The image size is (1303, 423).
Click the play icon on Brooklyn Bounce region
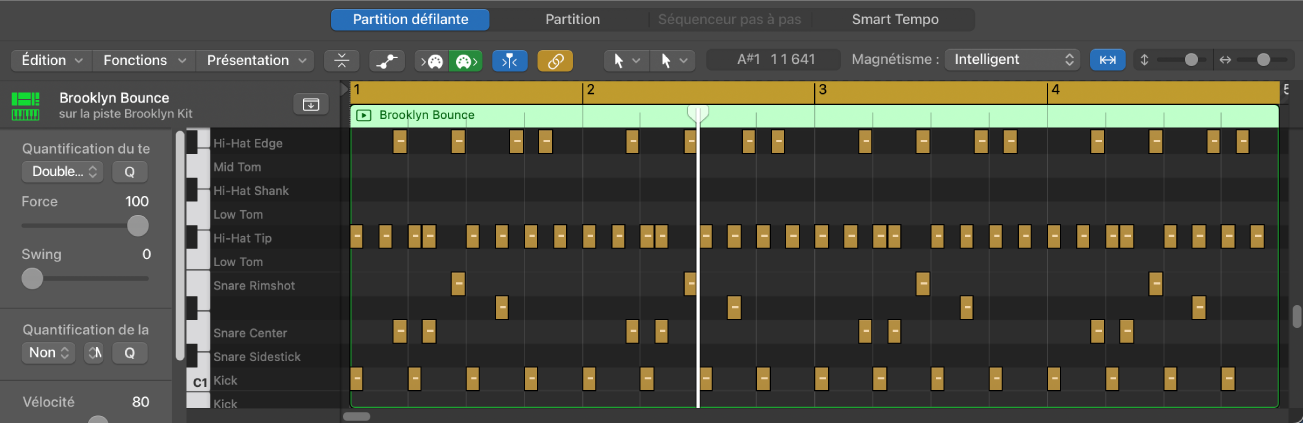click(x=364, y=116)
